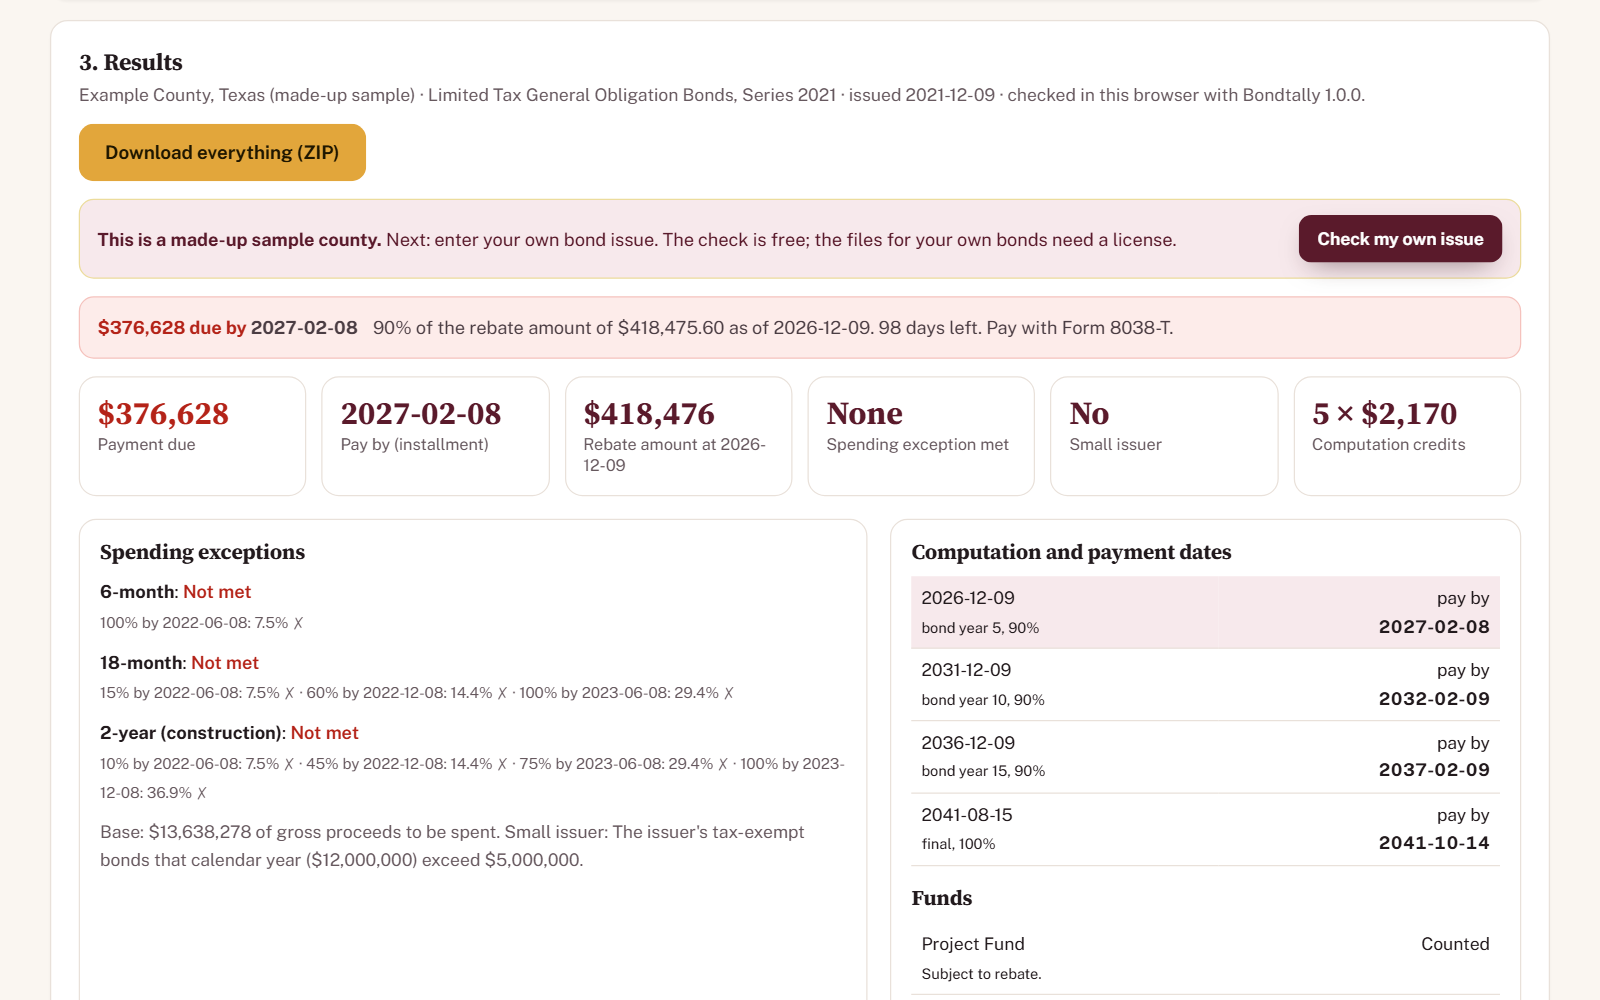This screenshot has height=1000, width=1600.
Task: Select the 2027-02-08 Pay by (installment) card
Action: (x=435, y=436)
